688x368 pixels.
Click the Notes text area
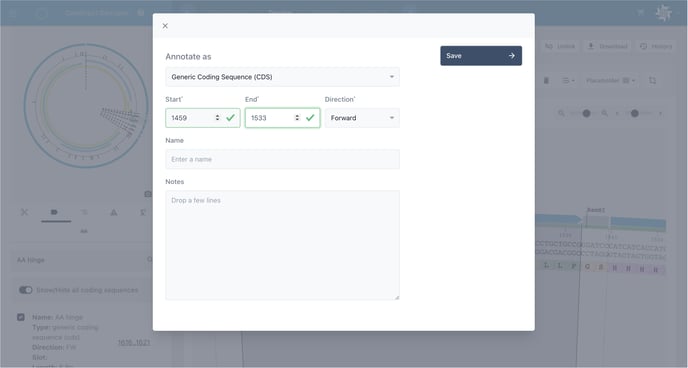pos(282,245)
